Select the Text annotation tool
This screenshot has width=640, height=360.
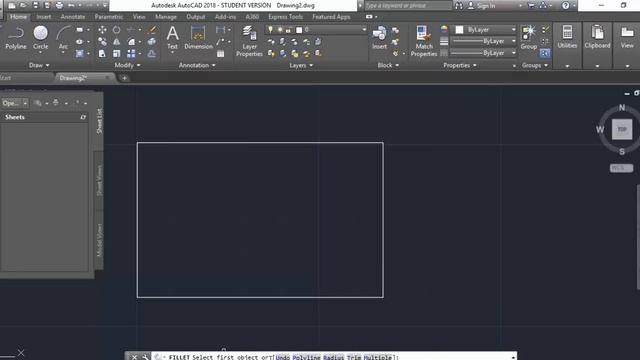pos(173,38)
